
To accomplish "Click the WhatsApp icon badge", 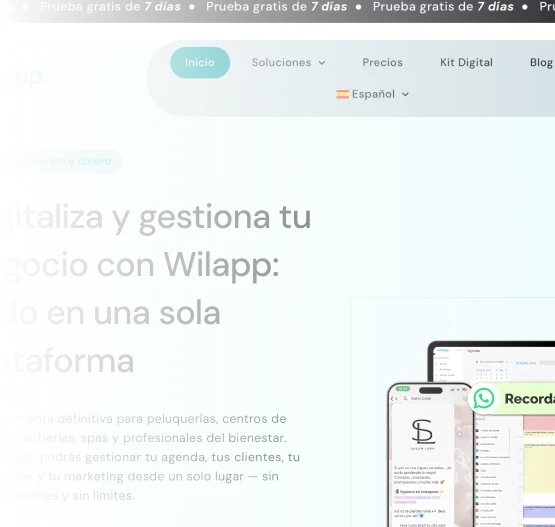I will pos(484,399).
